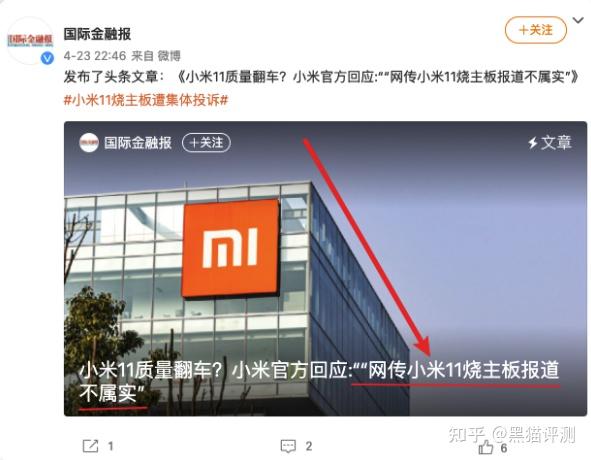Click the article caption text over image
The image size is (591, 460).
coord(319,382)
